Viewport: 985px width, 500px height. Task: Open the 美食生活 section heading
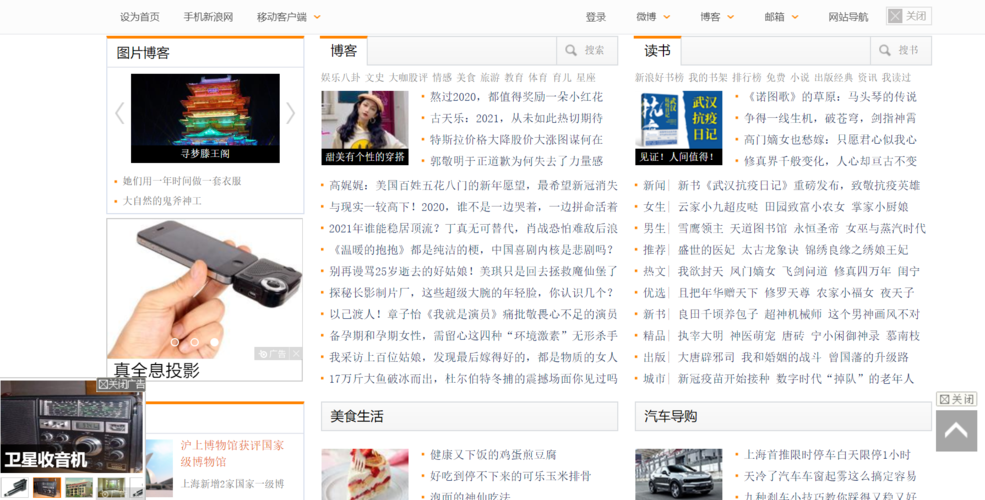point(357,416)
